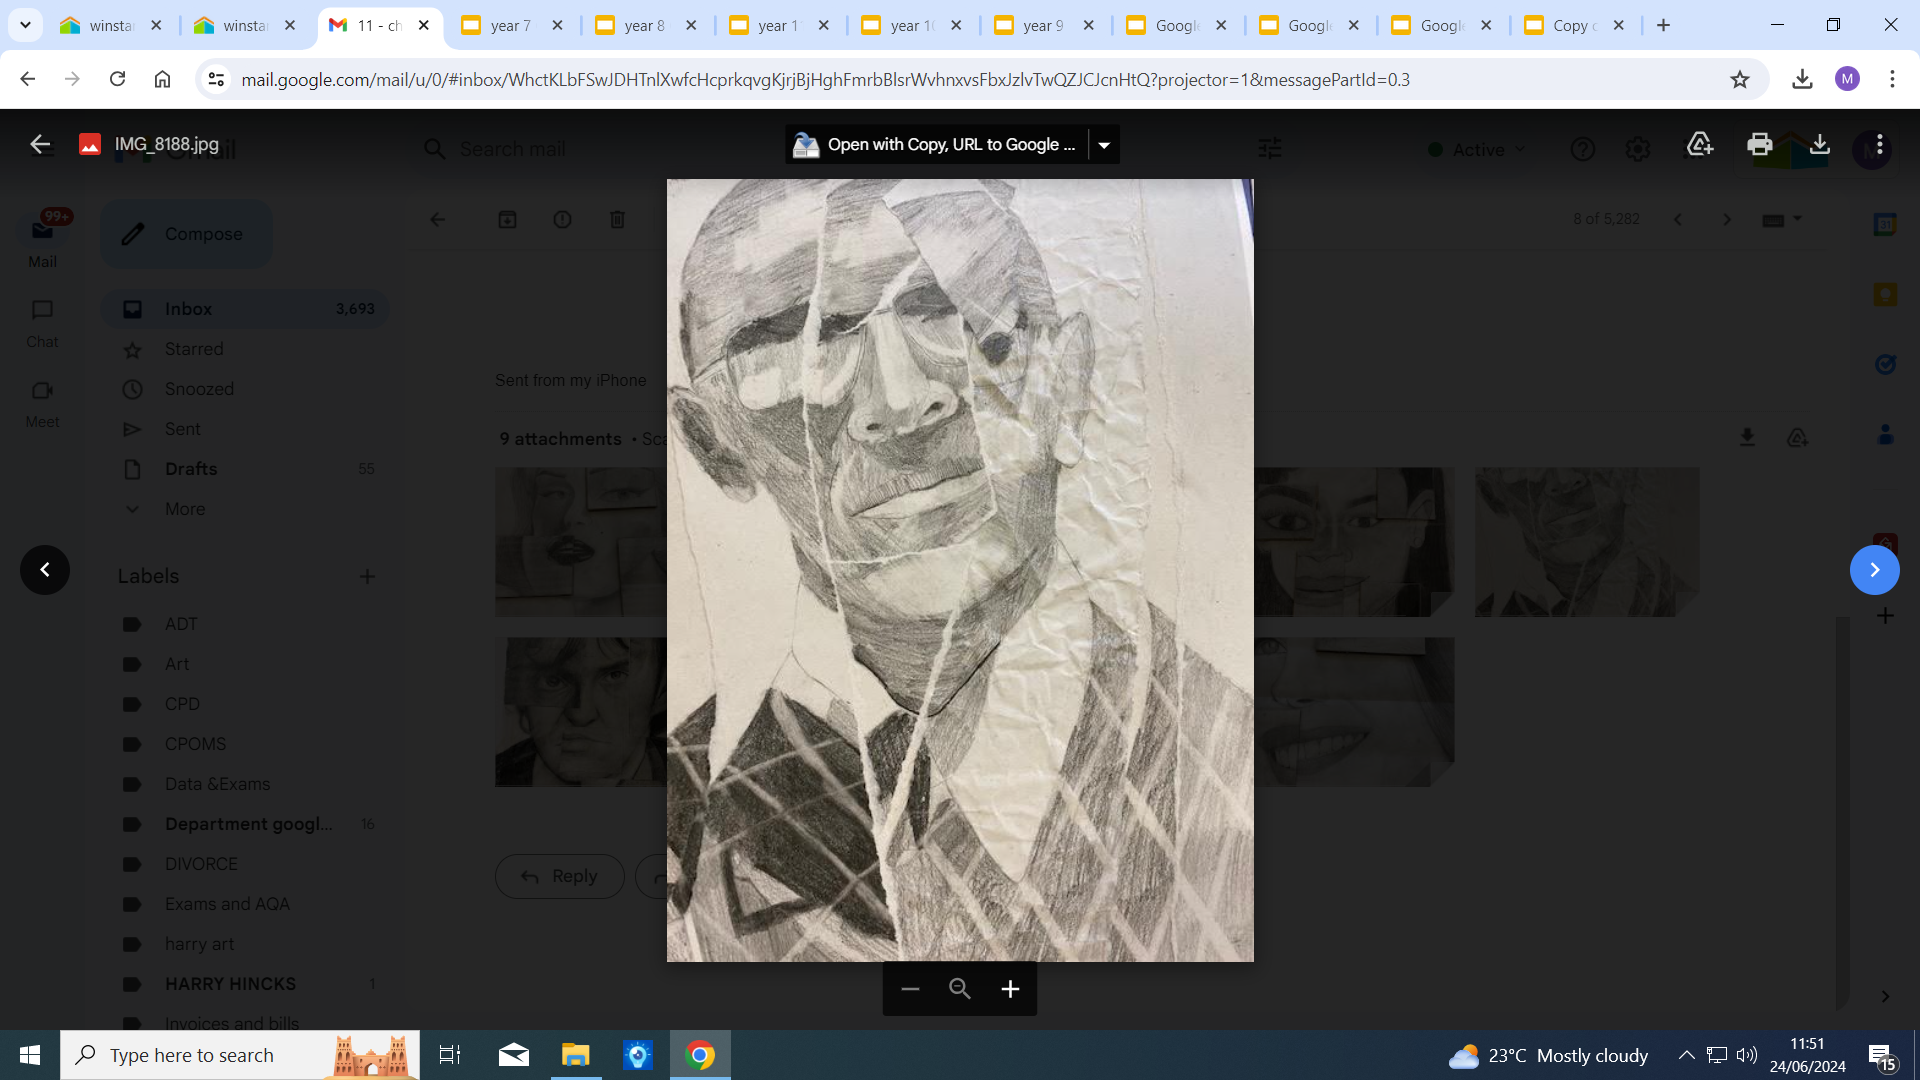Open a new browser tab

(1663, 26)
